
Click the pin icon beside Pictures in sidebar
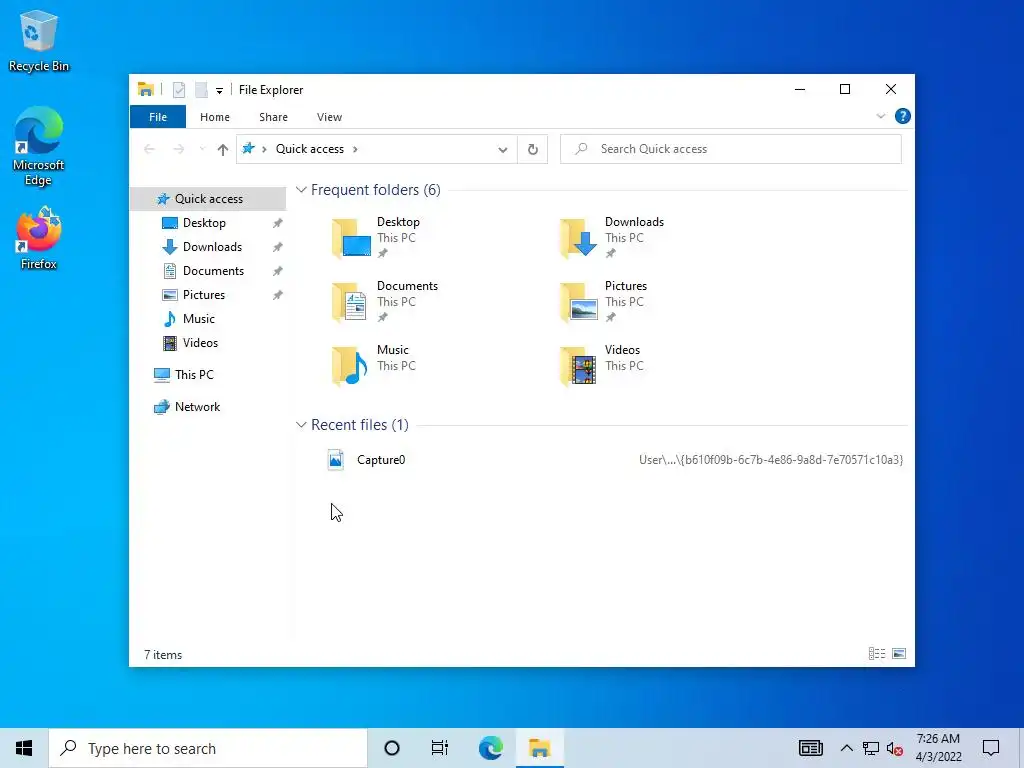[278, 295]
